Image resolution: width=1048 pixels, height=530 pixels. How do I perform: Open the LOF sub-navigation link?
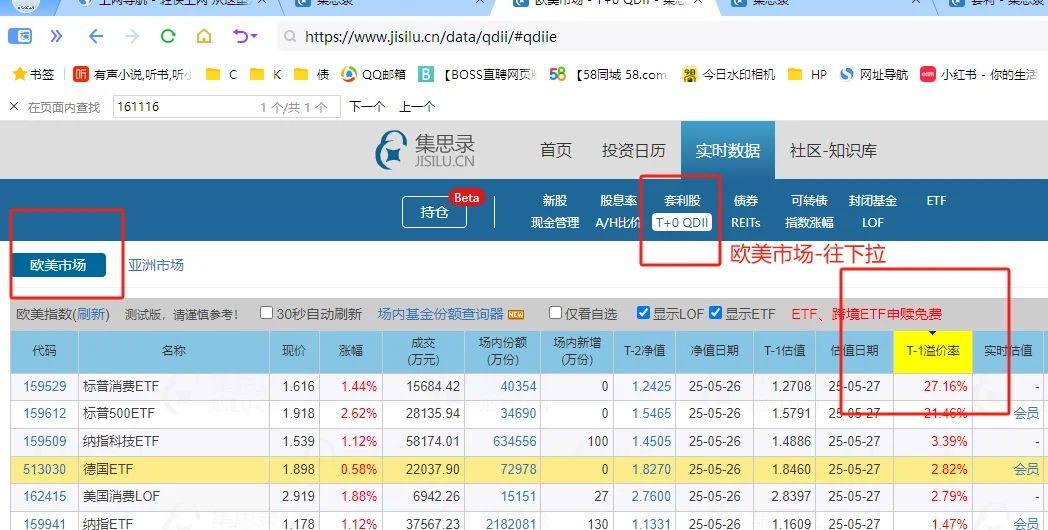coord(872,223)
